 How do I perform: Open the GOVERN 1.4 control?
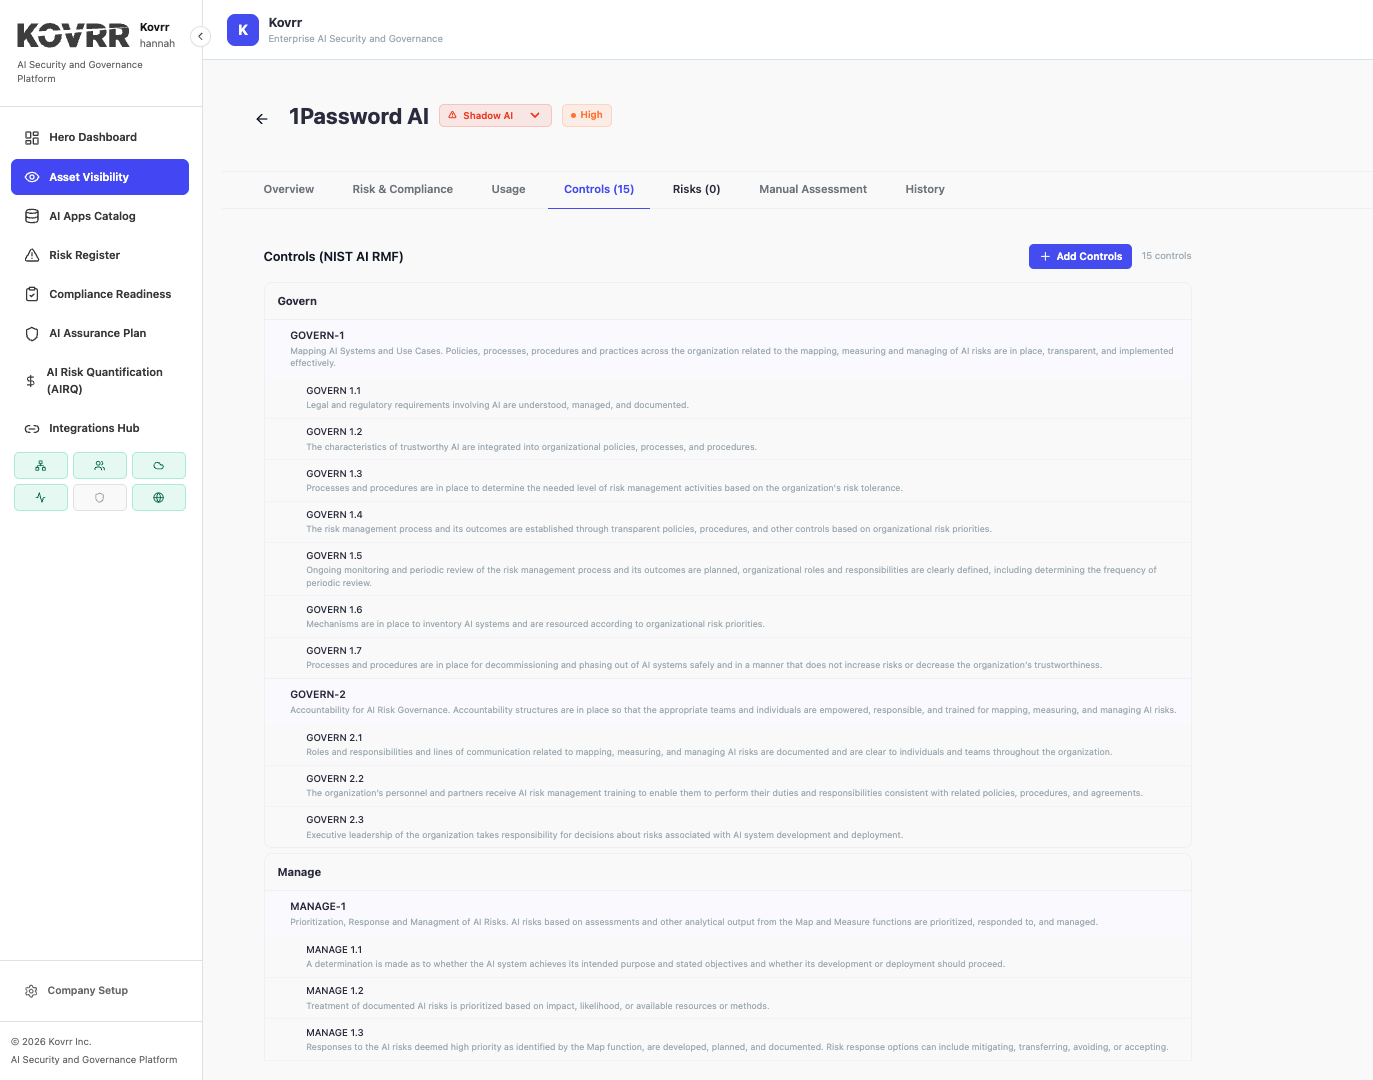tap(728, 522)
